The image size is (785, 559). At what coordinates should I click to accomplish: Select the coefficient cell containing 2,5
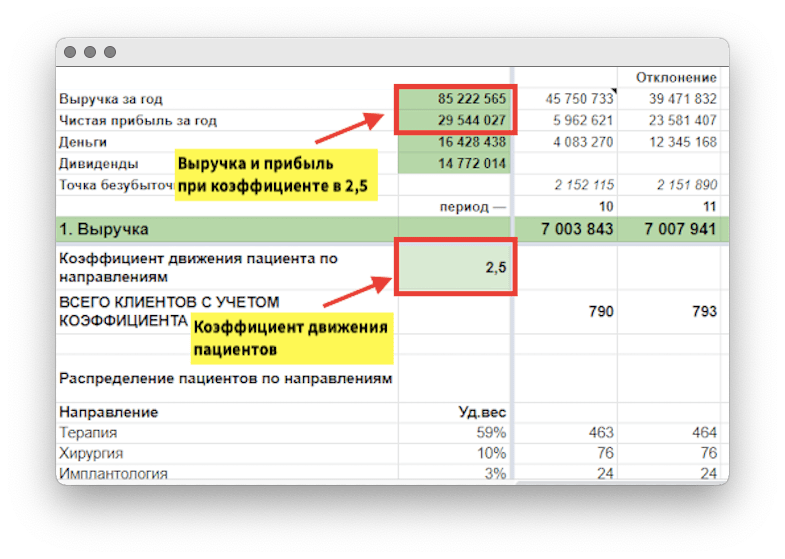pyautogui.click(x=456, y=267)
